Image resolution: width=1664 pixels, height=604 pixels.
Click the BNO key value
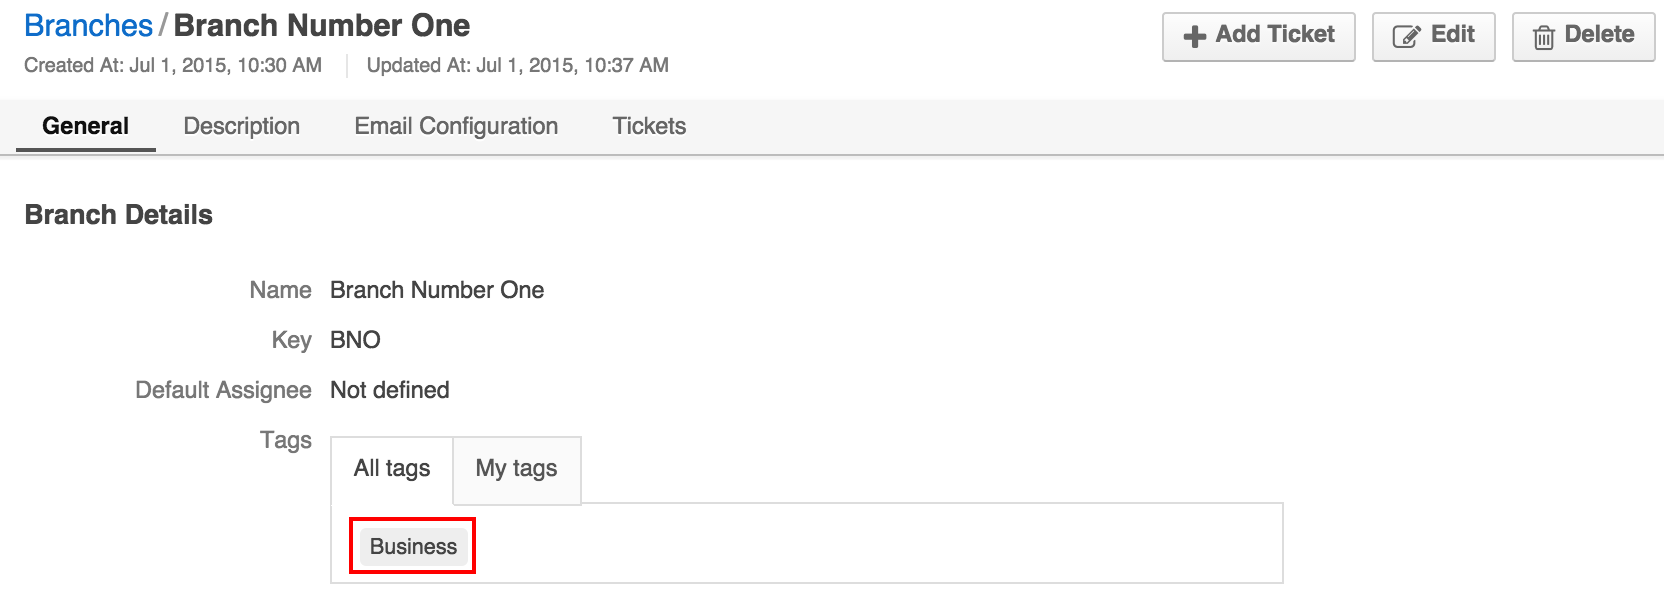tap(355, 340)
